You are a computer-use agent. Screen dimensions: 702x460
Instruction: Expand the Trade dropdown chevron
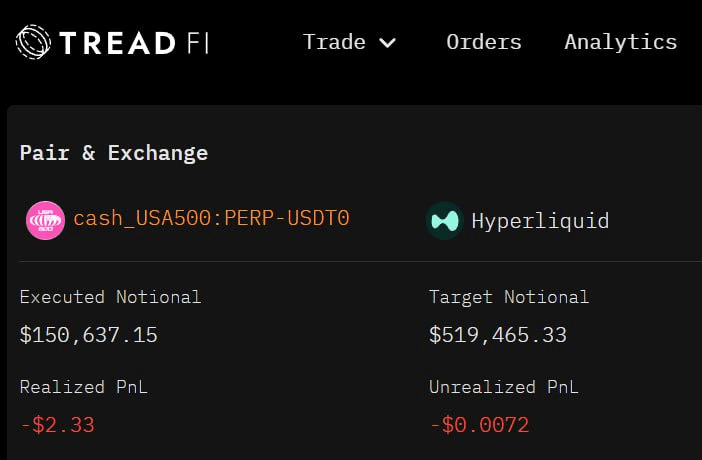(x=388, y=43)
